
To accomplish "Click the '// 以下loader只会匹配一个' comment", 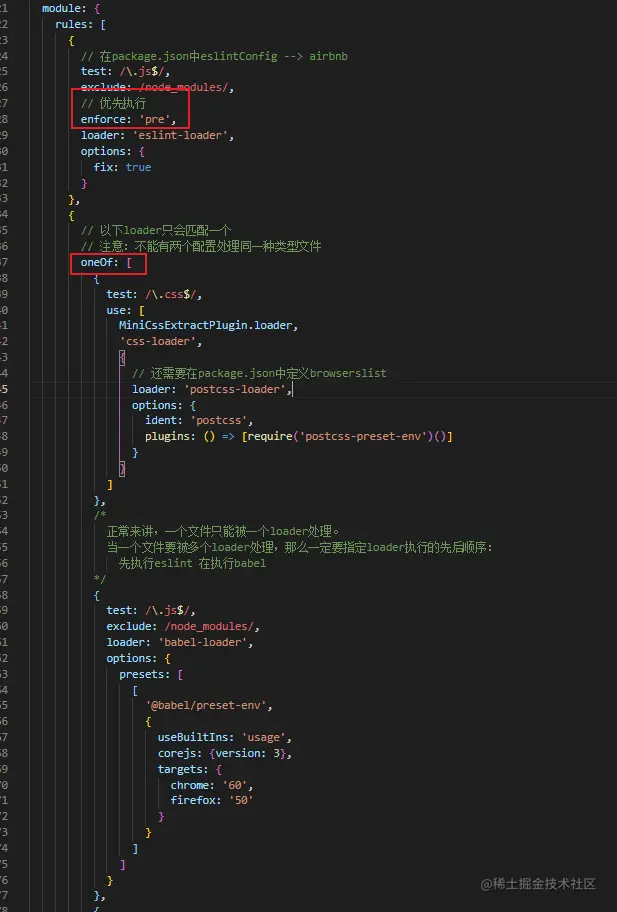I will point(156,230).
